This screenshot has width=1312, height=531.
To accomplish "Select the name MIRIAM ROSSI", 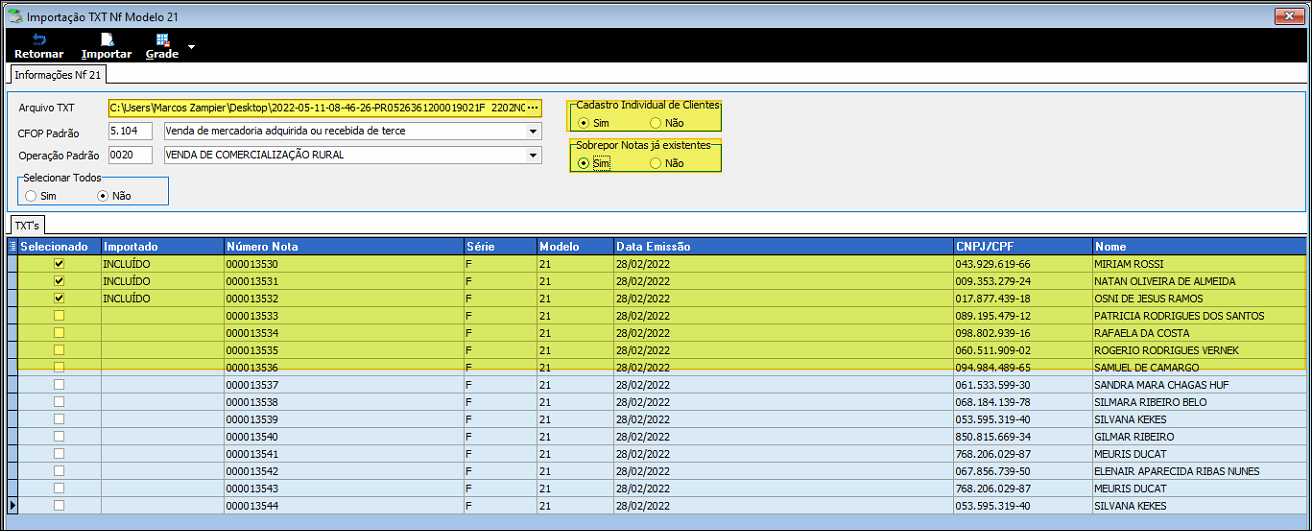I will (1128, 264).
